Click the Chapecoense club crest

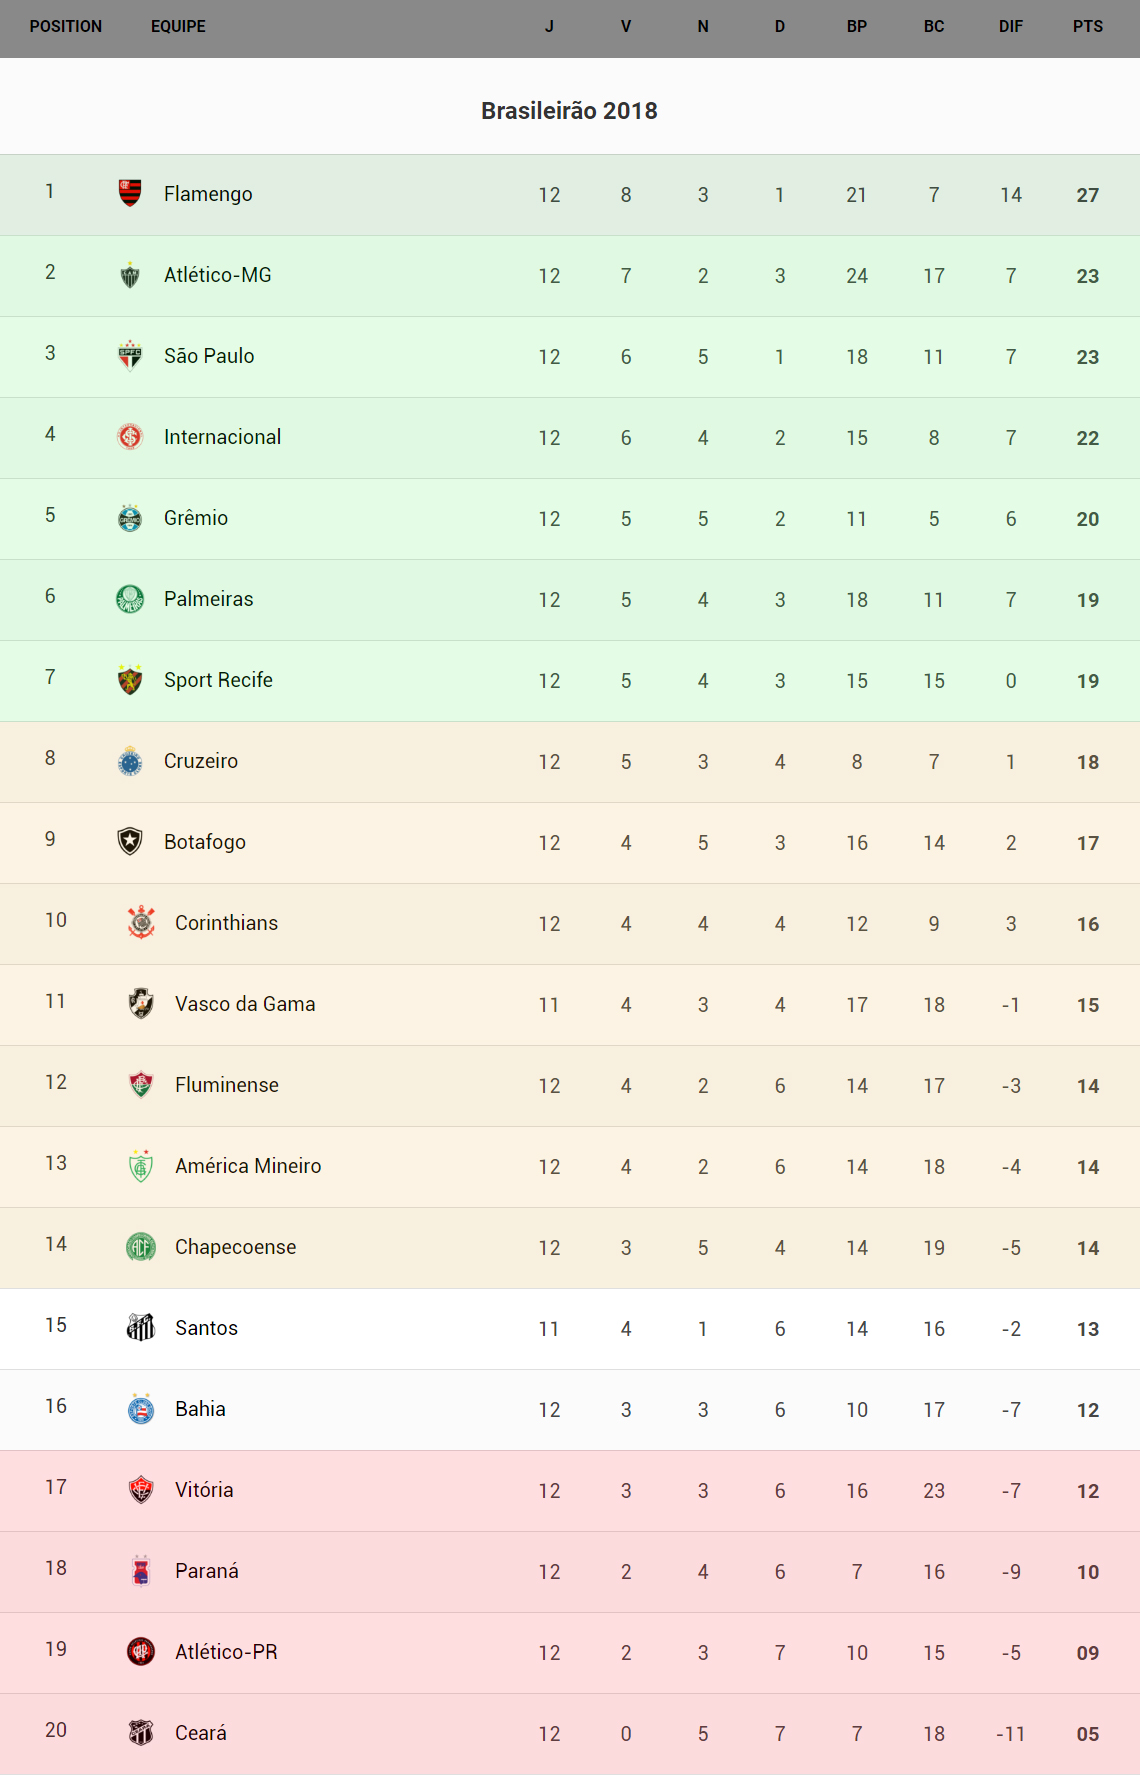point(141,1247)
